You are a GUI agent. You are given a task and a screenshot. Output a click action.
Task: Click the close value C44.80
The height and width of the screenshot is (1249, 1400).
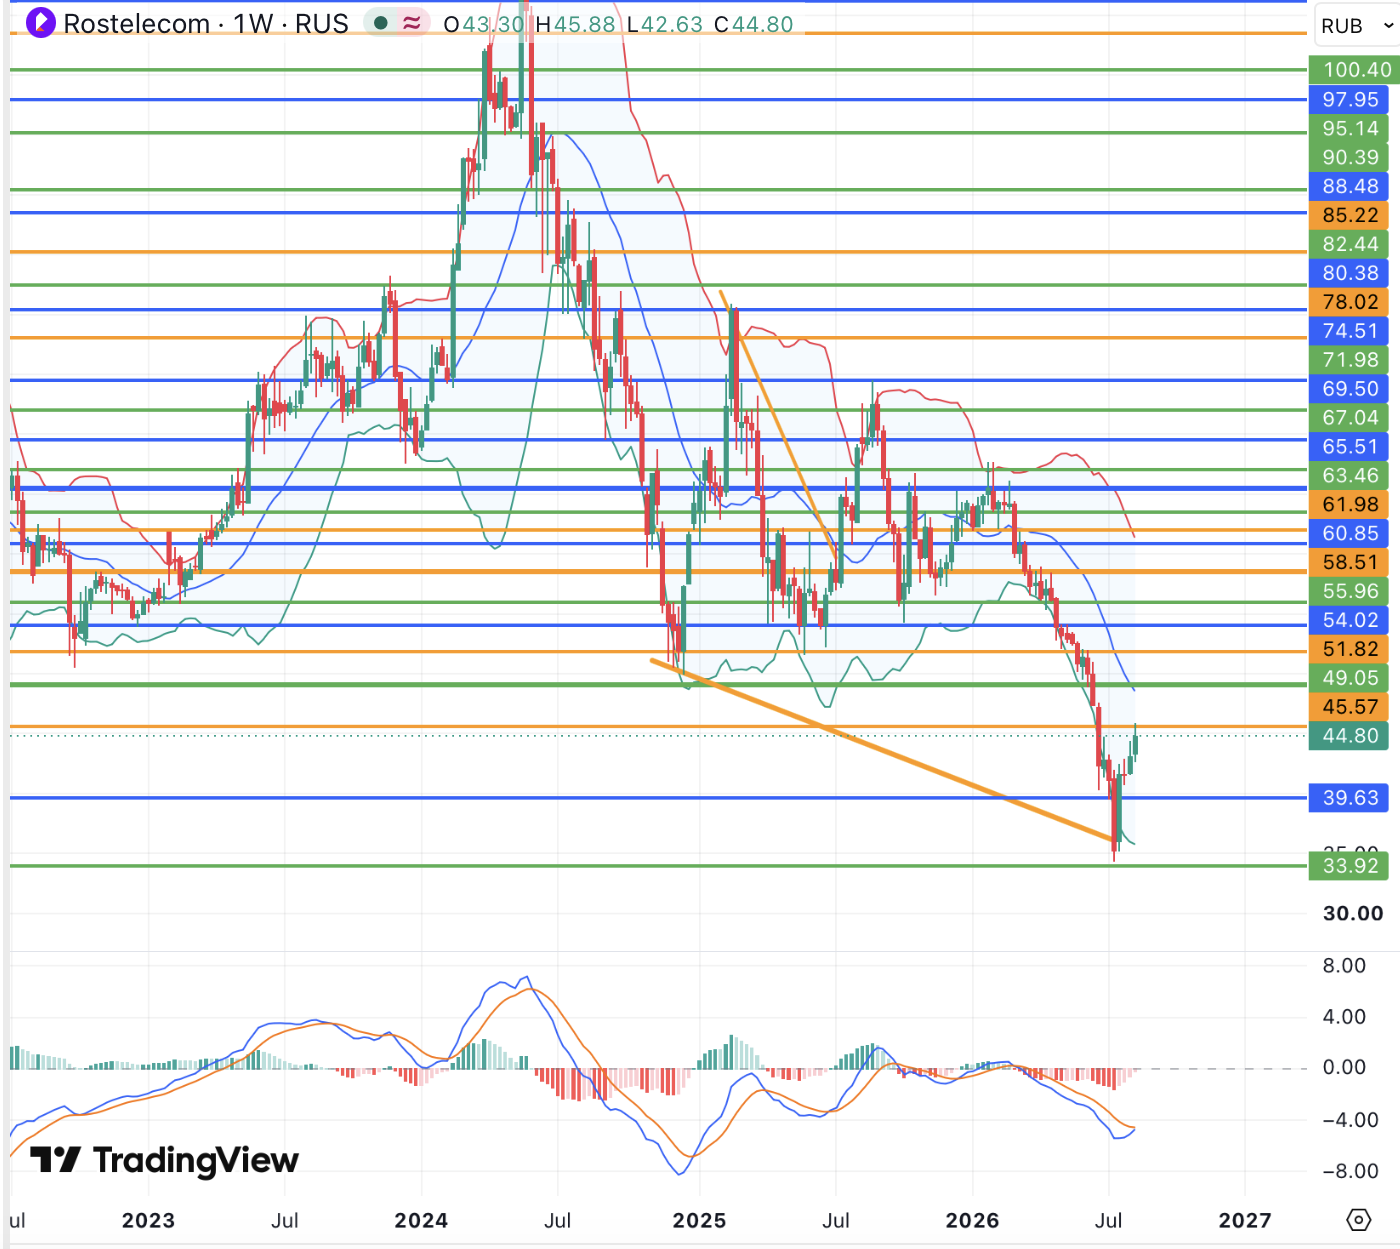point(754,24)
